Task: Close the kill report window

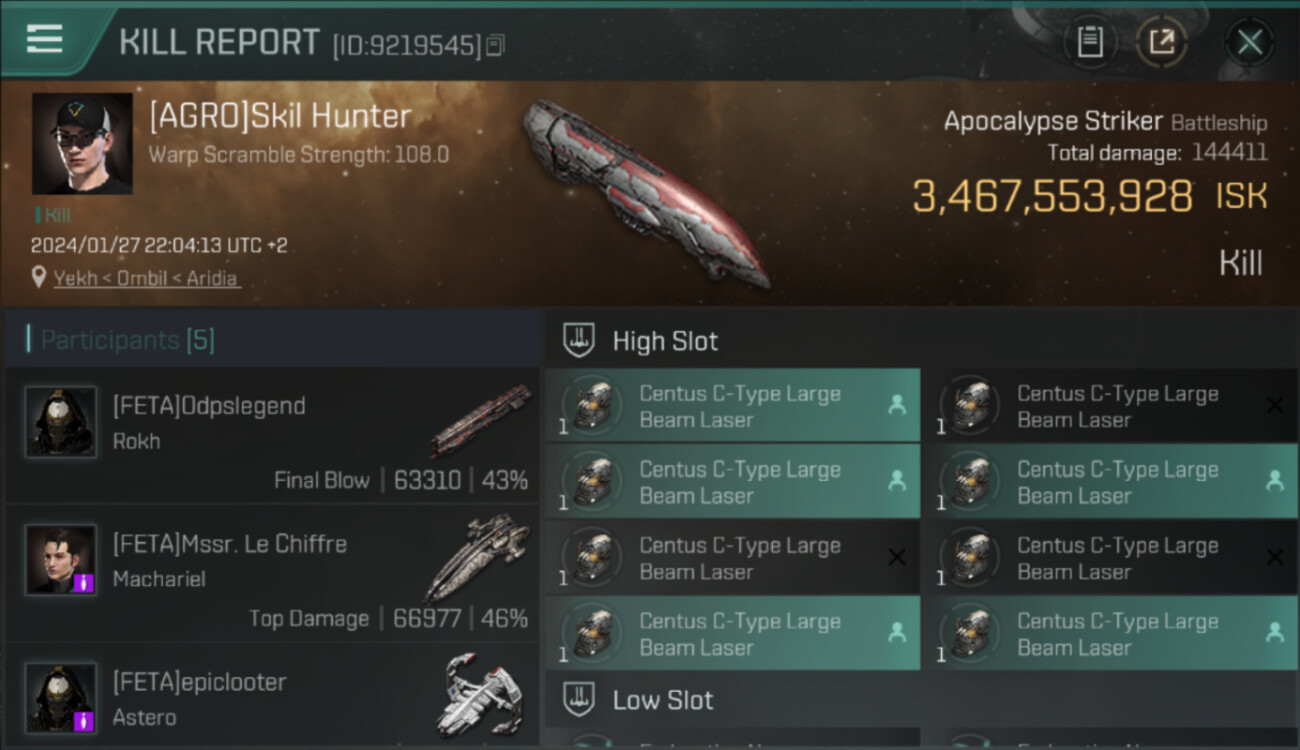Action: click(x=1249, y=42)
